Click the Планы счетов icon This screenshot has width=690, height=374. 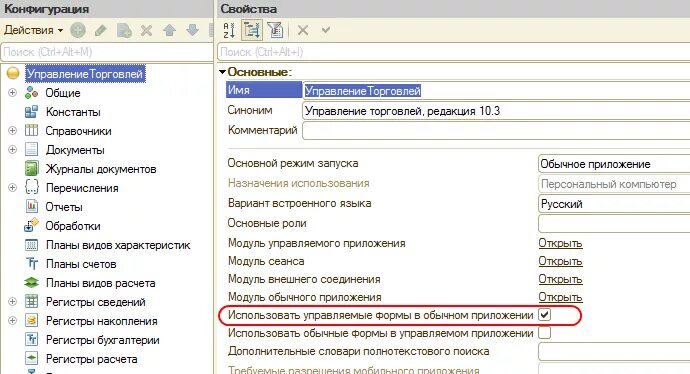tap(31, 264)
